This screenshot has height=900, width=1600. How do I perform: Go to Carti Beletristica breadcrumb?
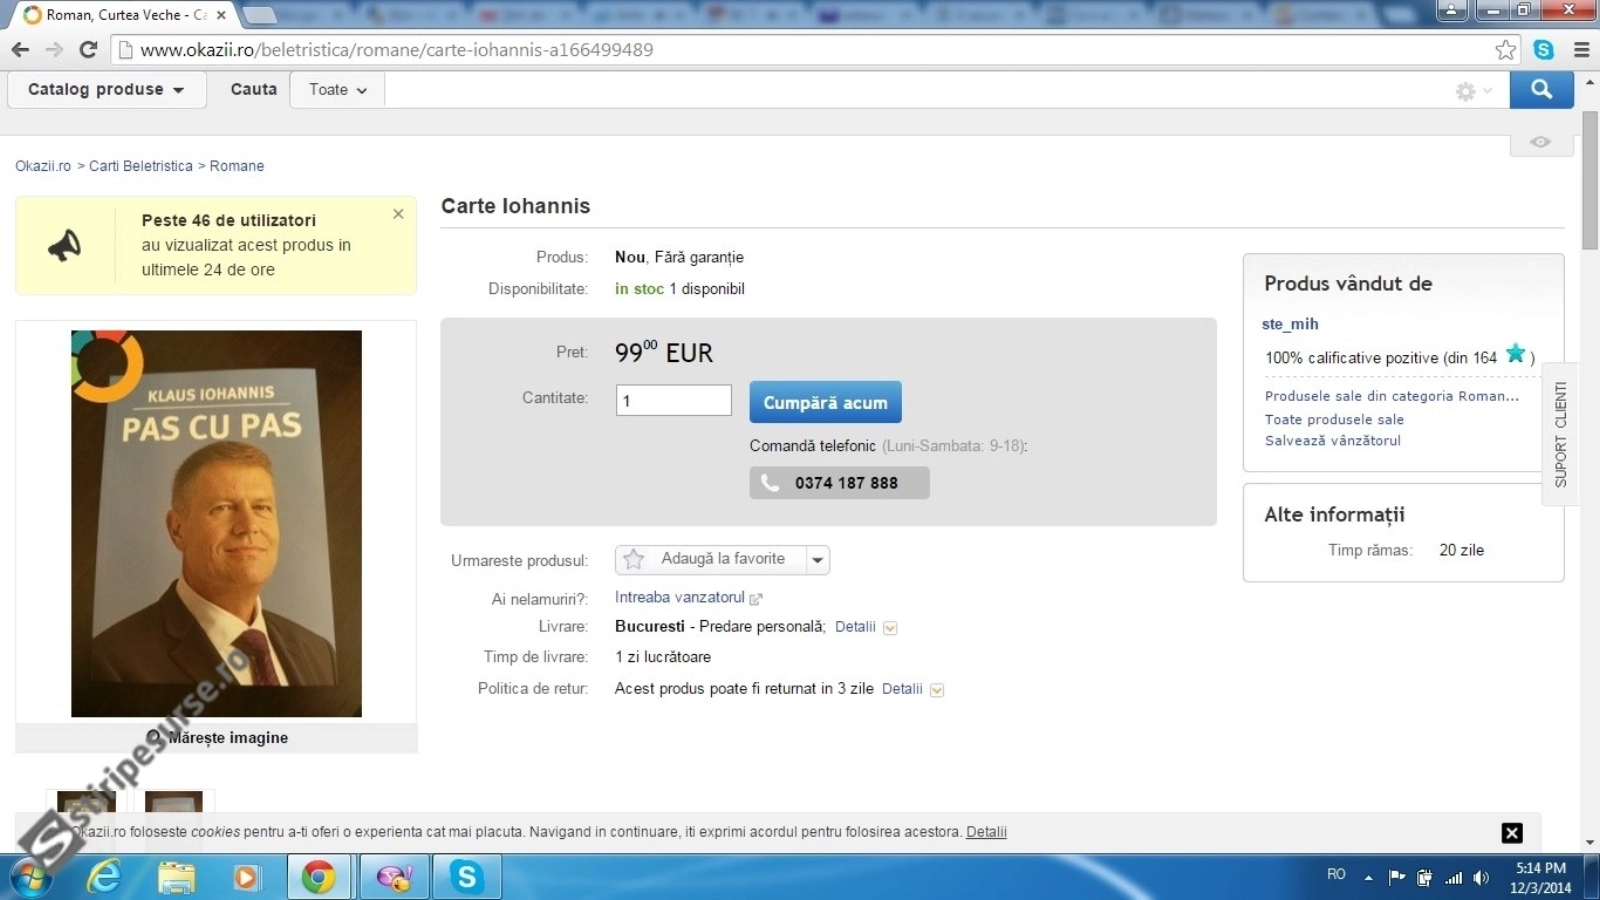click(x=140, y=166)
